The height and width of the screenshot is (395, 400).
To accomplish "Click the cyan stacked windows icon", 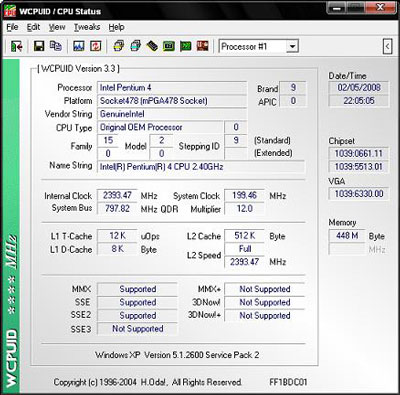I will coord(135,46).
